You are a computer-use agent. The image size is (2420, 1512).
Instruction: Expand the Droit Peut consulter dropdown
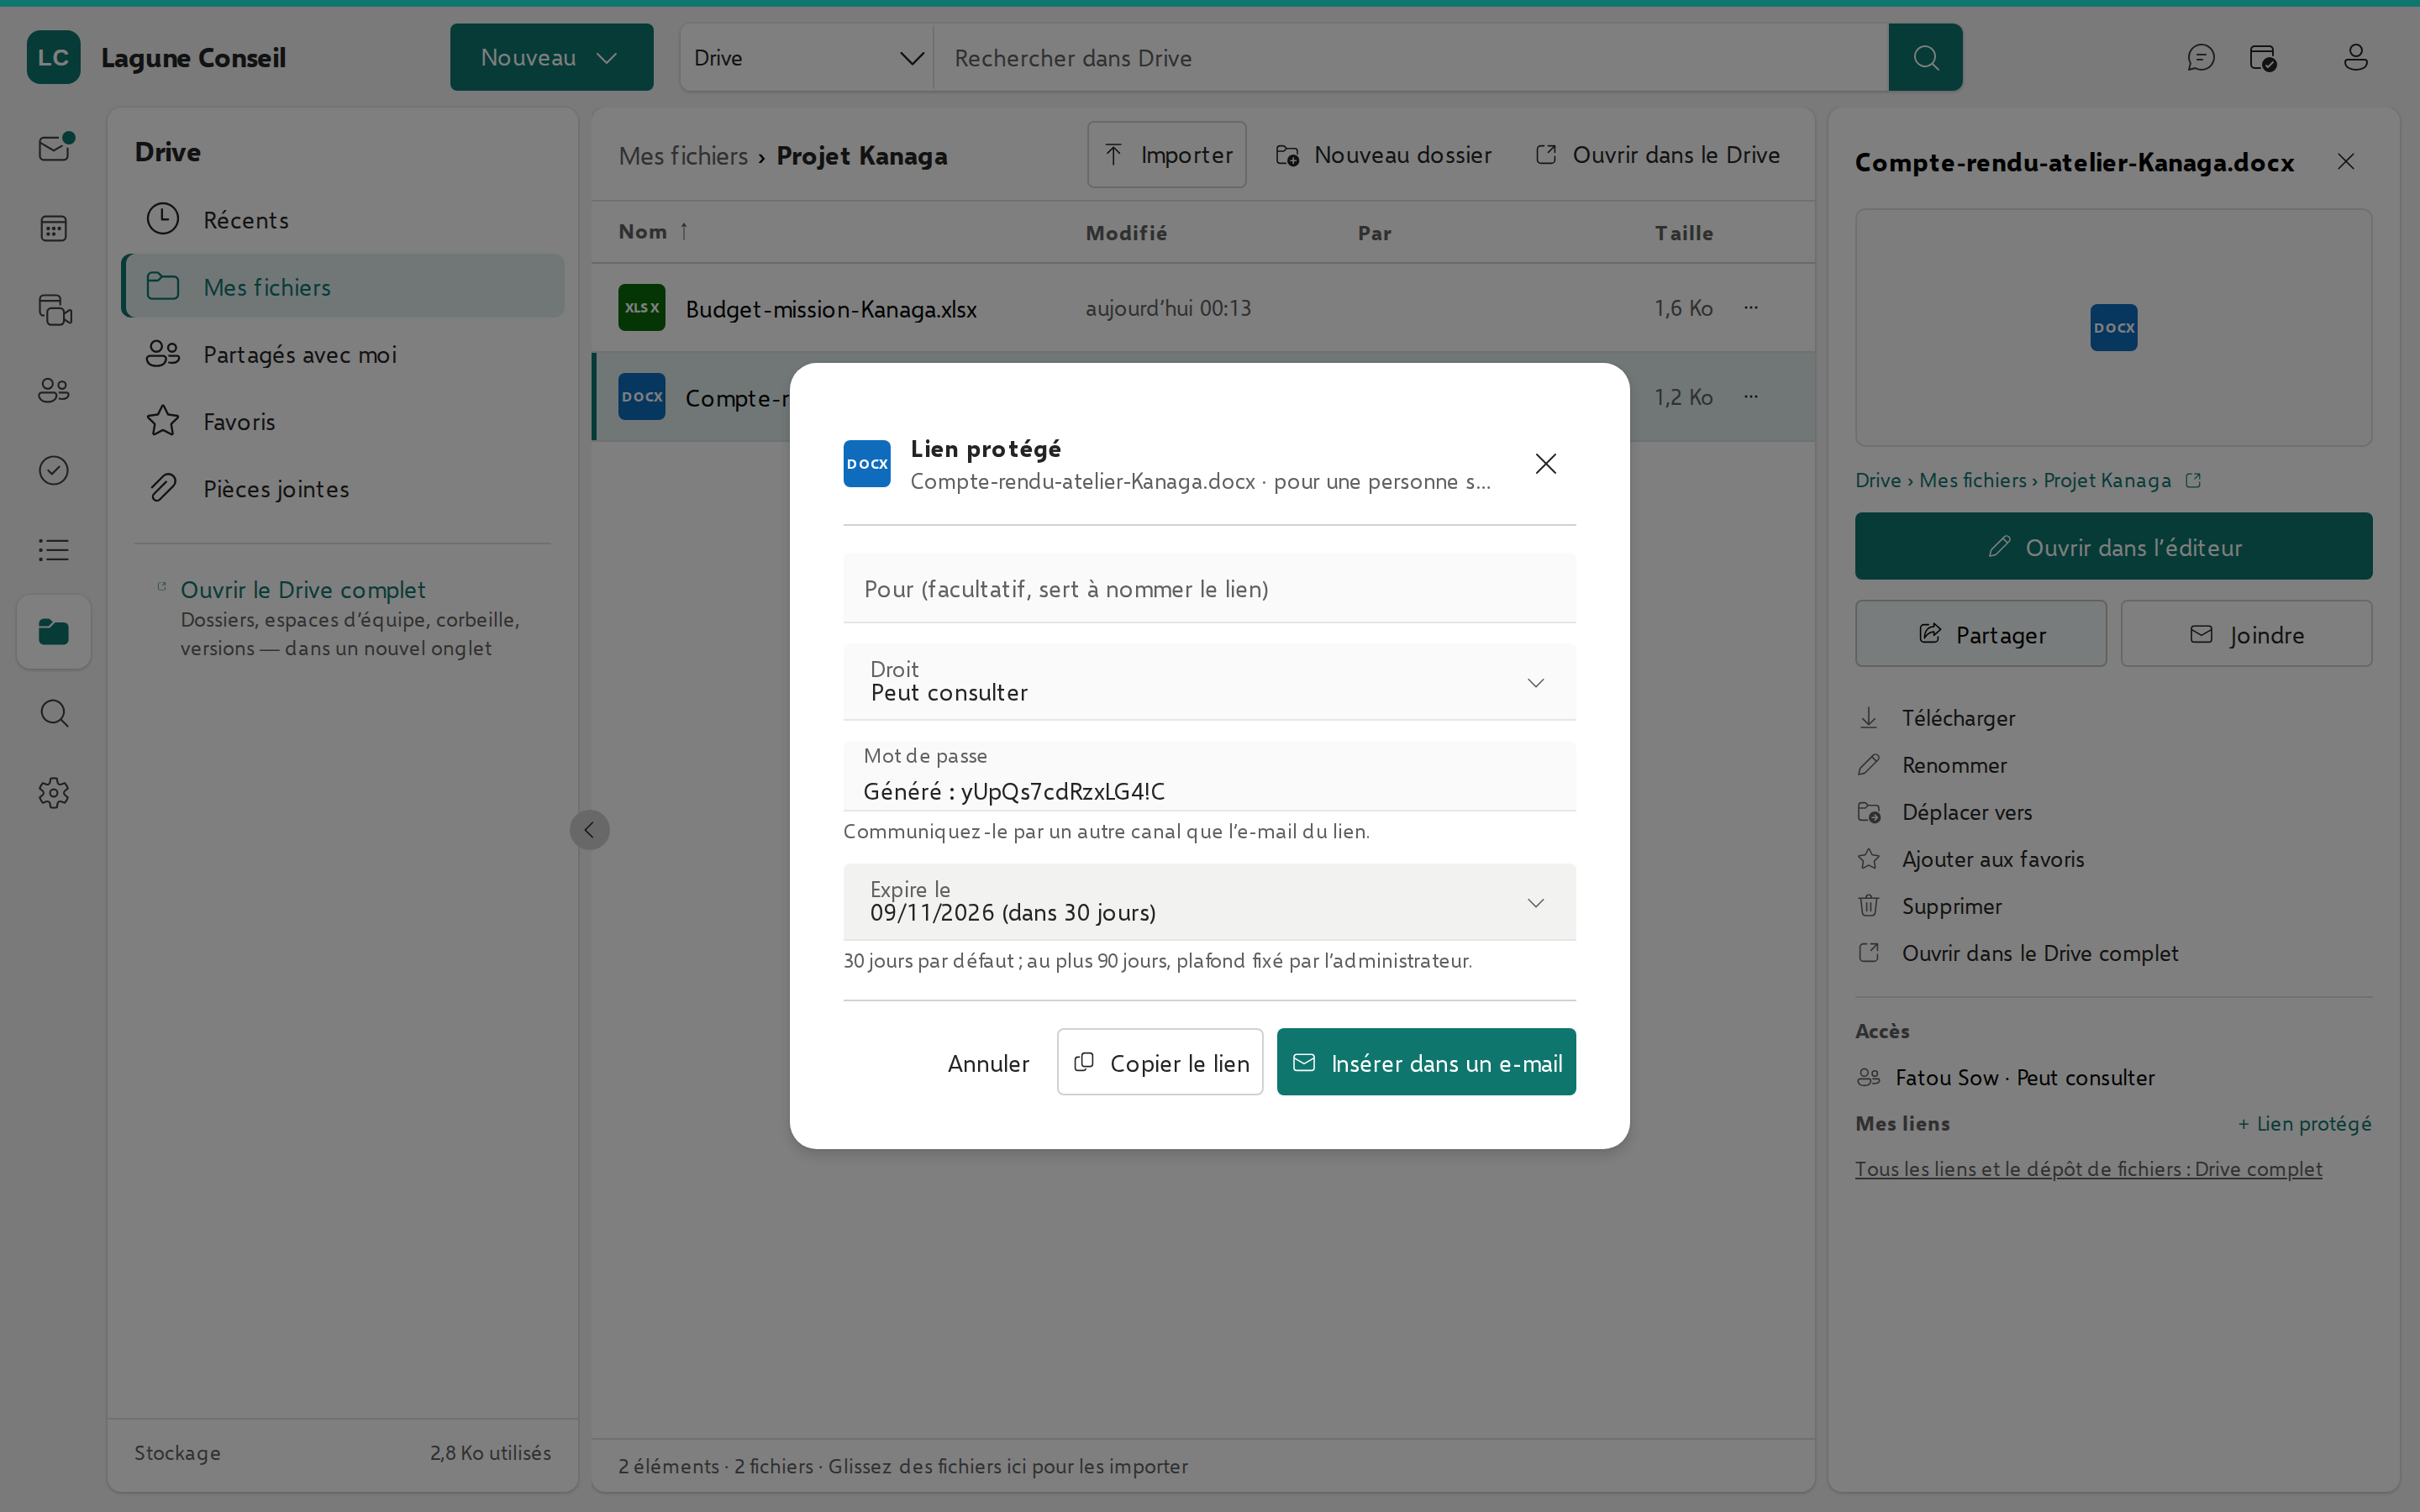pos(1209,682)
